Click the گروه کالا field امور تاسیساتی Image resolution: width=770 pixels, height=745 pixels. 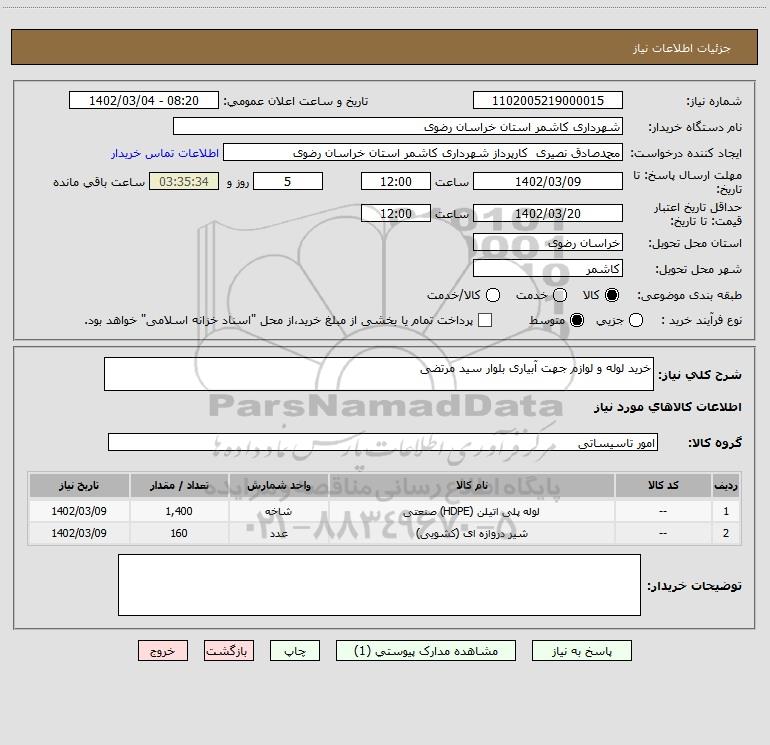coord(383,442)
